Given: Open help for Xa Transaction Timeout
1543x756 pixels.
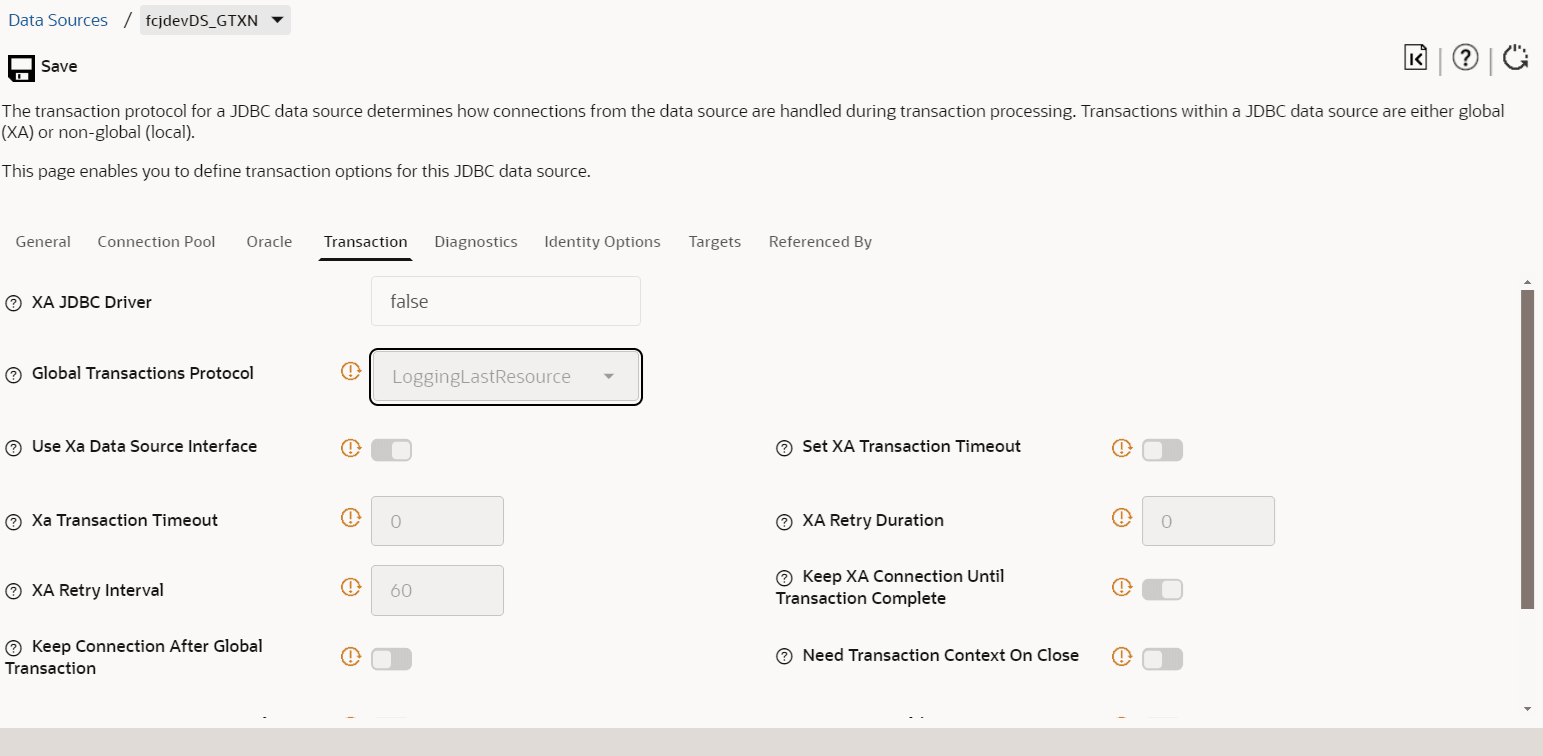Looking at the screenshot, I should pos(14,522).
